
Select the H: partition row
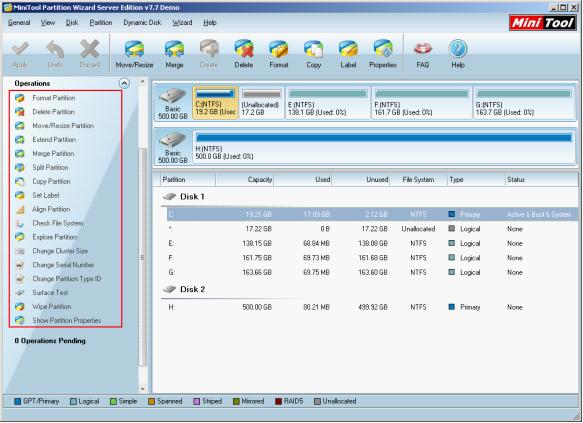tap(372, 307)
